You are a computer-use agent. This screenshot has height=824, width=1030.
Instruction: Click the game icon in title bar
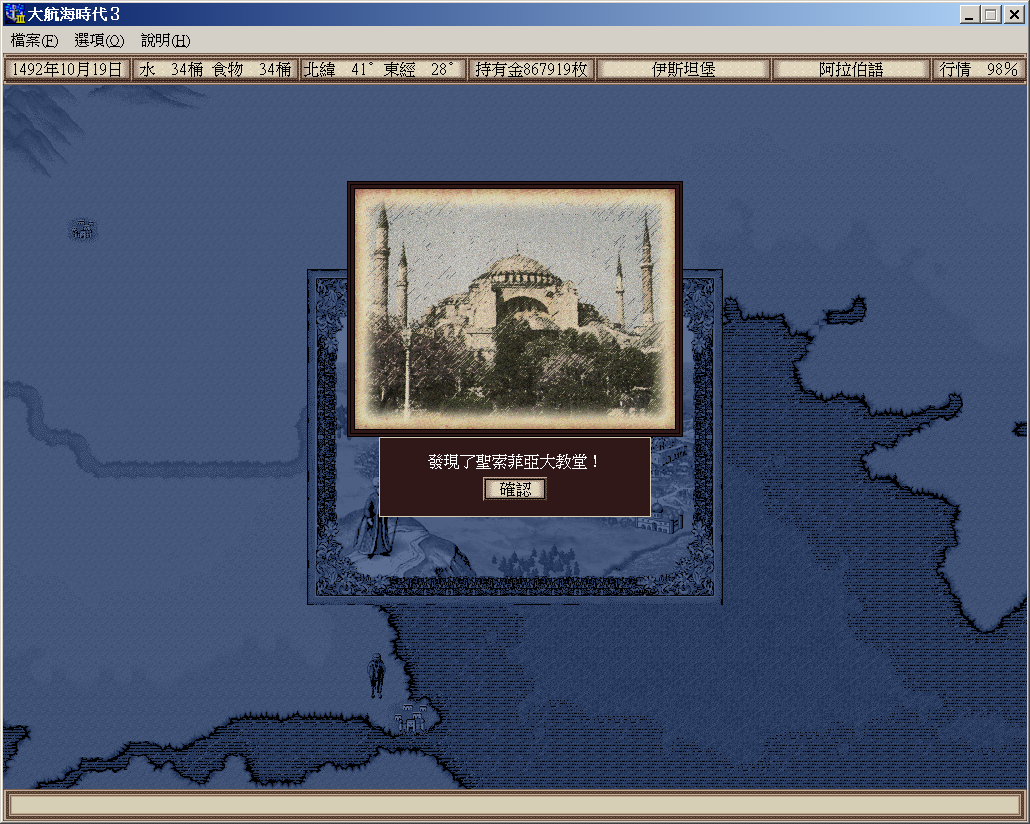click(x=14, y=15)
